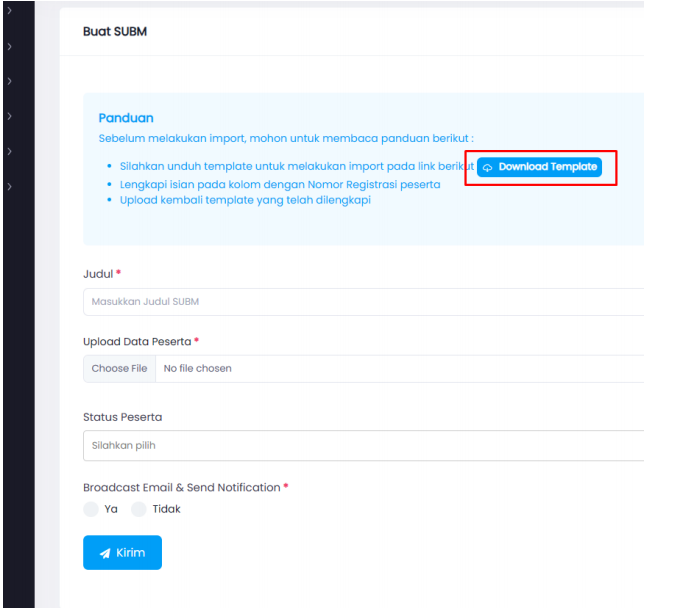
Task: Expand the fourth sidebar chevron from top
Action: coord(9,116)
